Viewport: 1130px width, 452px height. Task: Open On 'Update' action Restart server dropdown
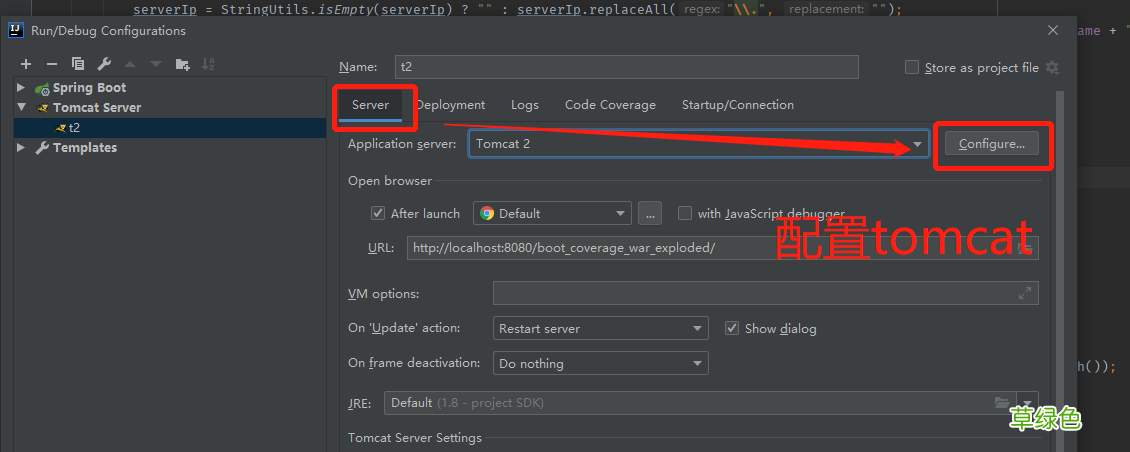pos(600,328)
